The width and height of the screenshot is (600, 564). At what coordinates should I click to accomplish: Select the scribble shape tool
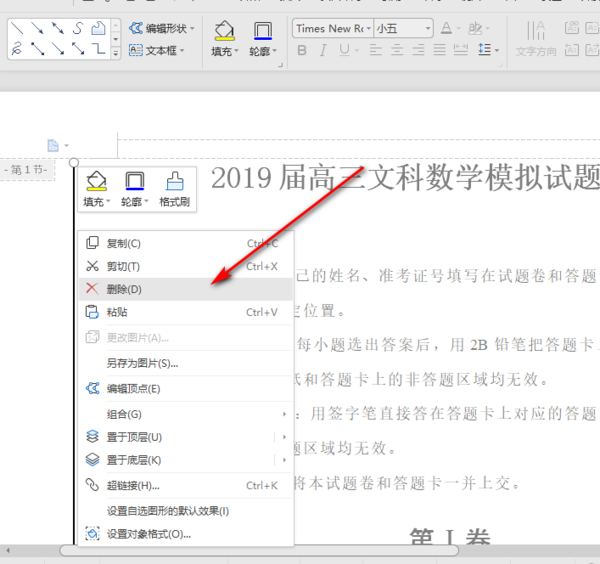[x=17, y=49]
